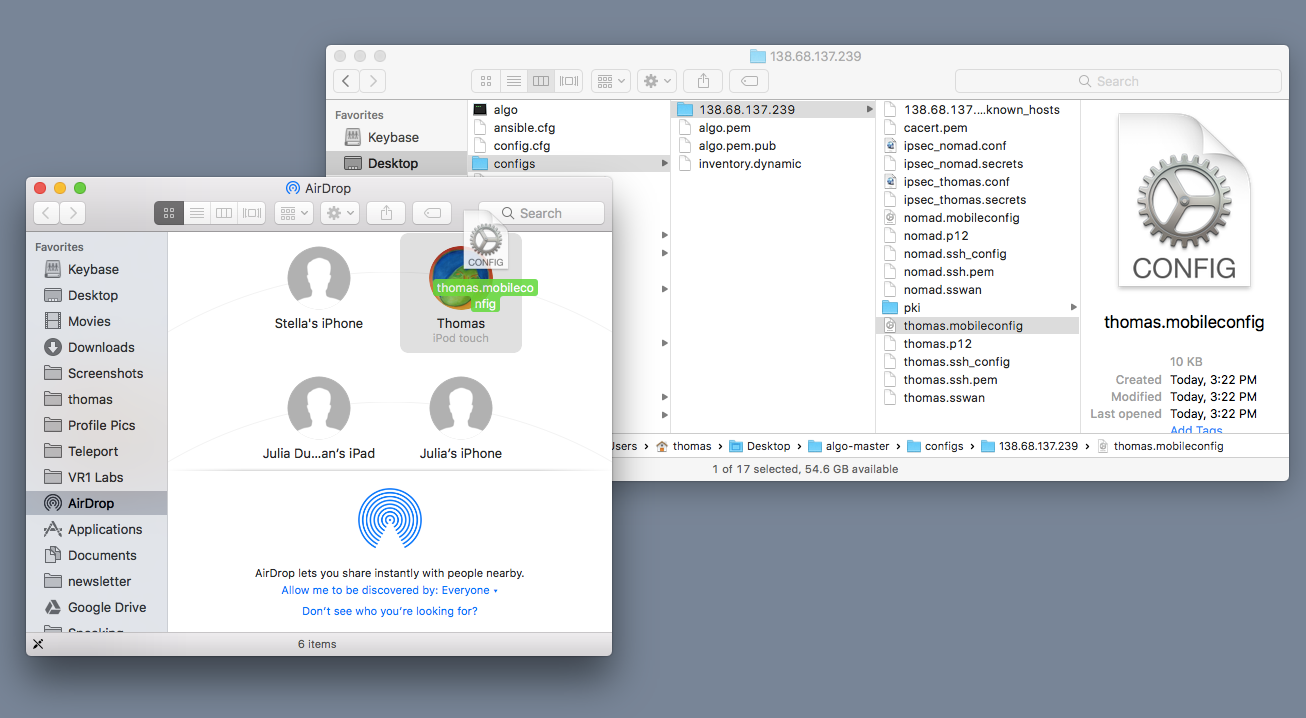
Task: Click the Don't see who you're looking for link
Action: (389, 611)
